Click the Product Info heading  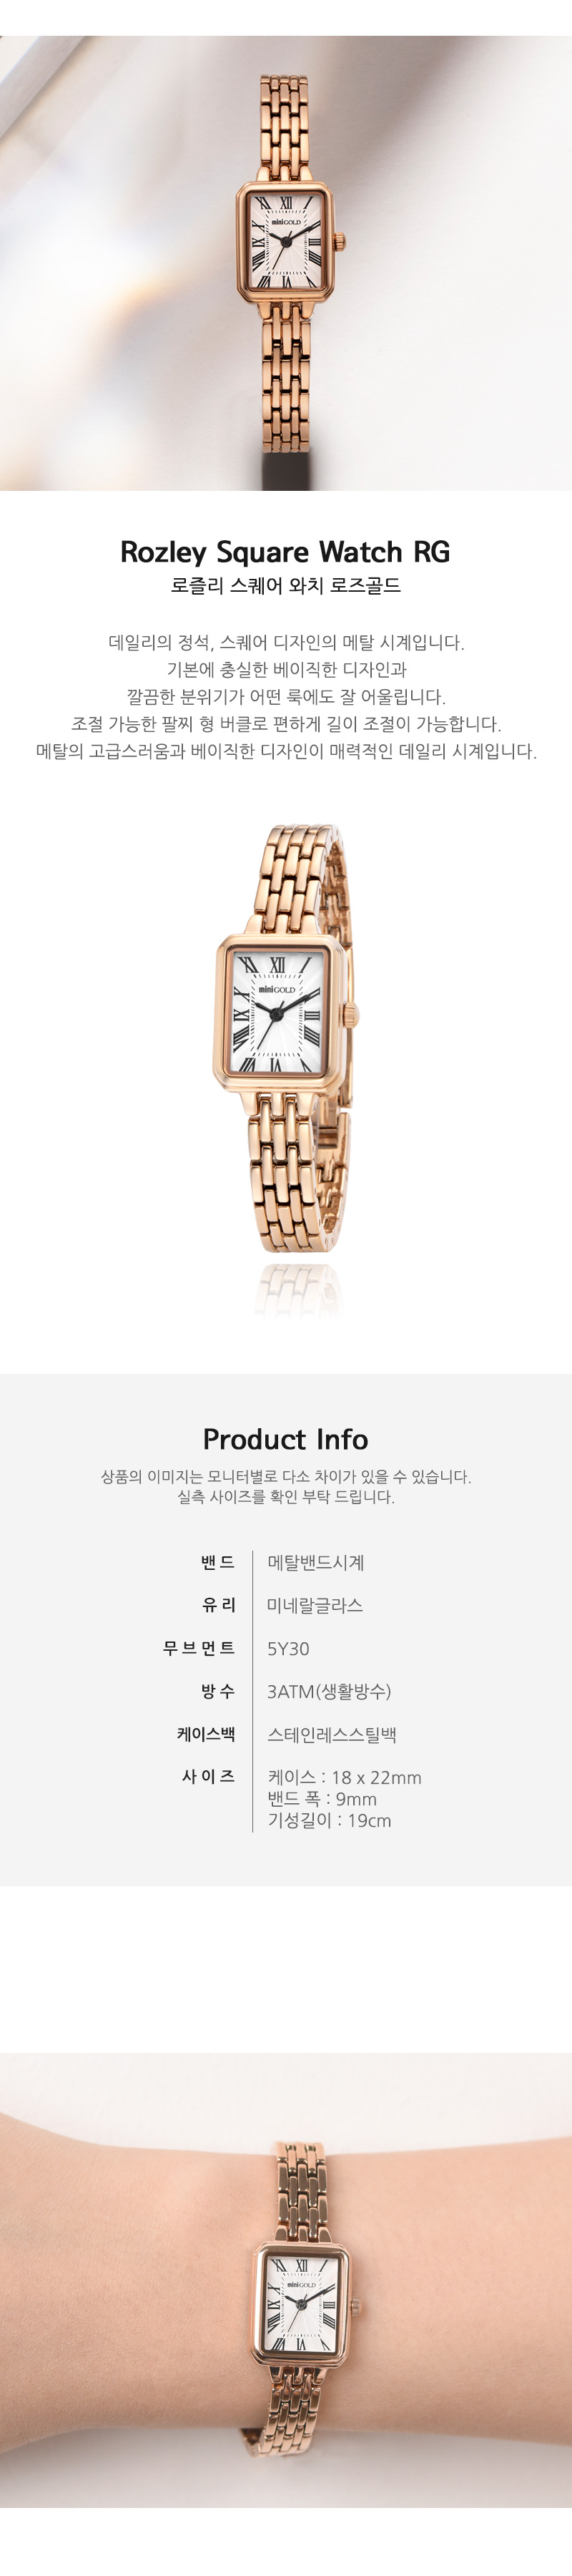click(x=285, y=1439)
